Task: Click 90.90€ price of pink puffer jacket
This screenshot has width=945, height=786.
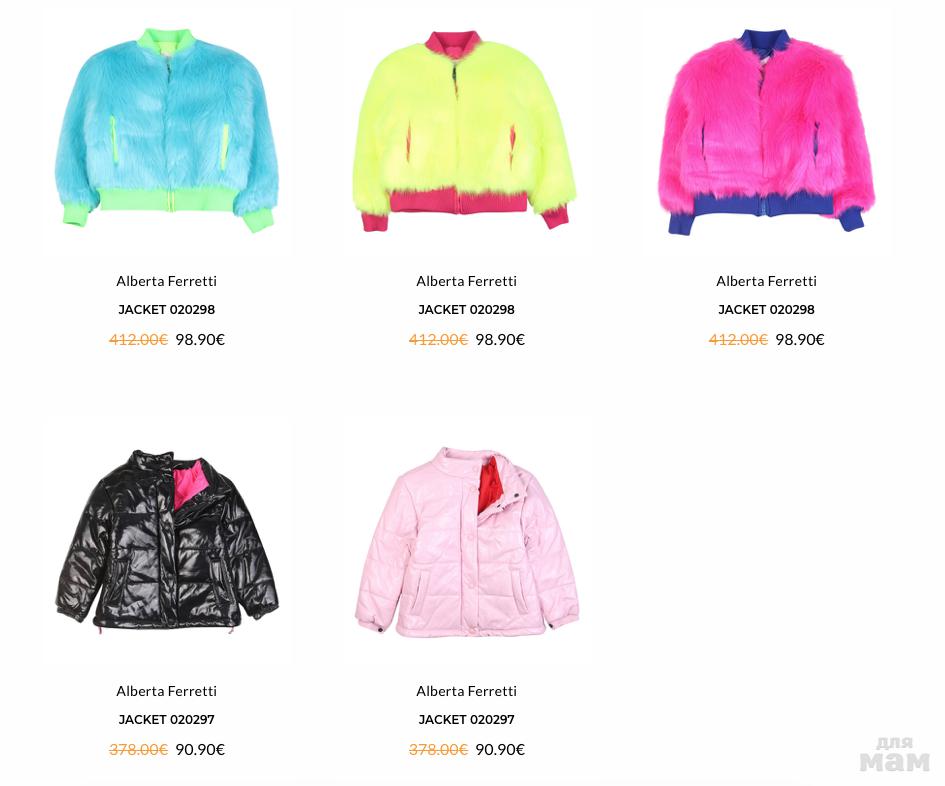Action: 500,749
